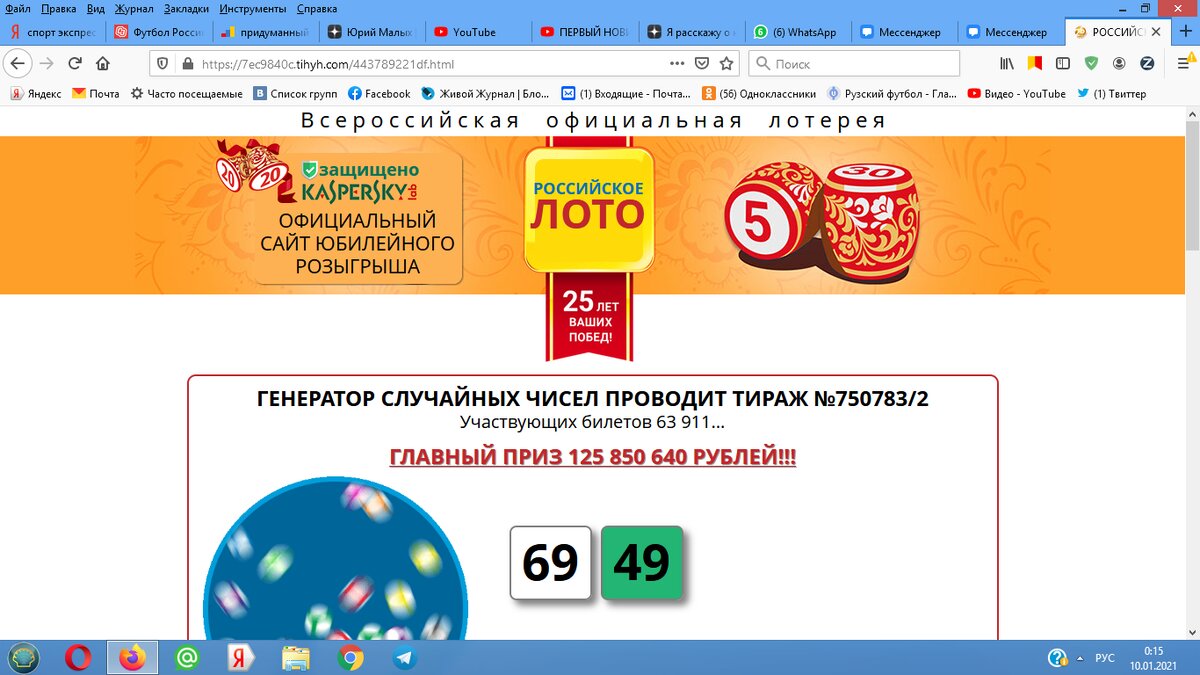Open Telegram from the taskbar
The image size is (1200, 675).
click(x=404, y=658)
